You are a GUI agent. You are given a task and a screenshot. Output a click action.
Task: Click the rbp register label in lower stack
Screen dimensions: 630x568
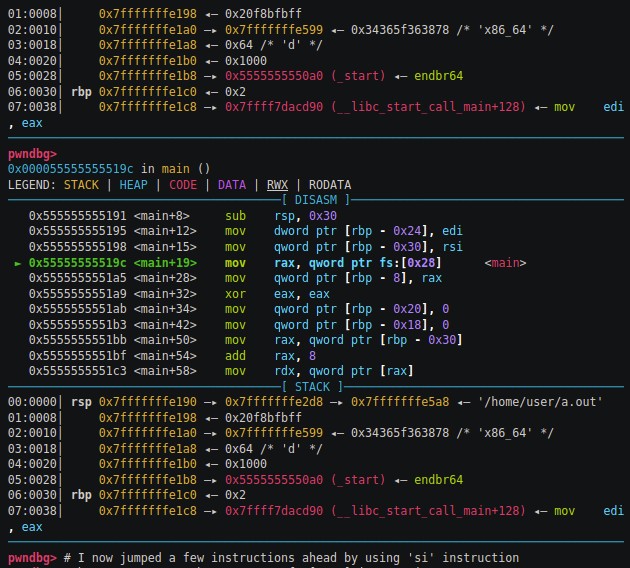tap(81, 495)
